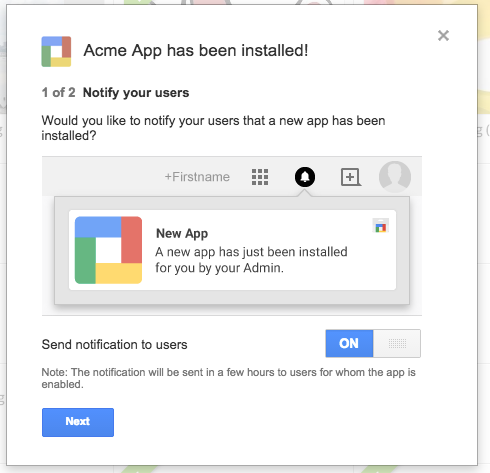Click the +Firstname link
The width and height of the screenshot is (490, 473).
tap(197, 177)
